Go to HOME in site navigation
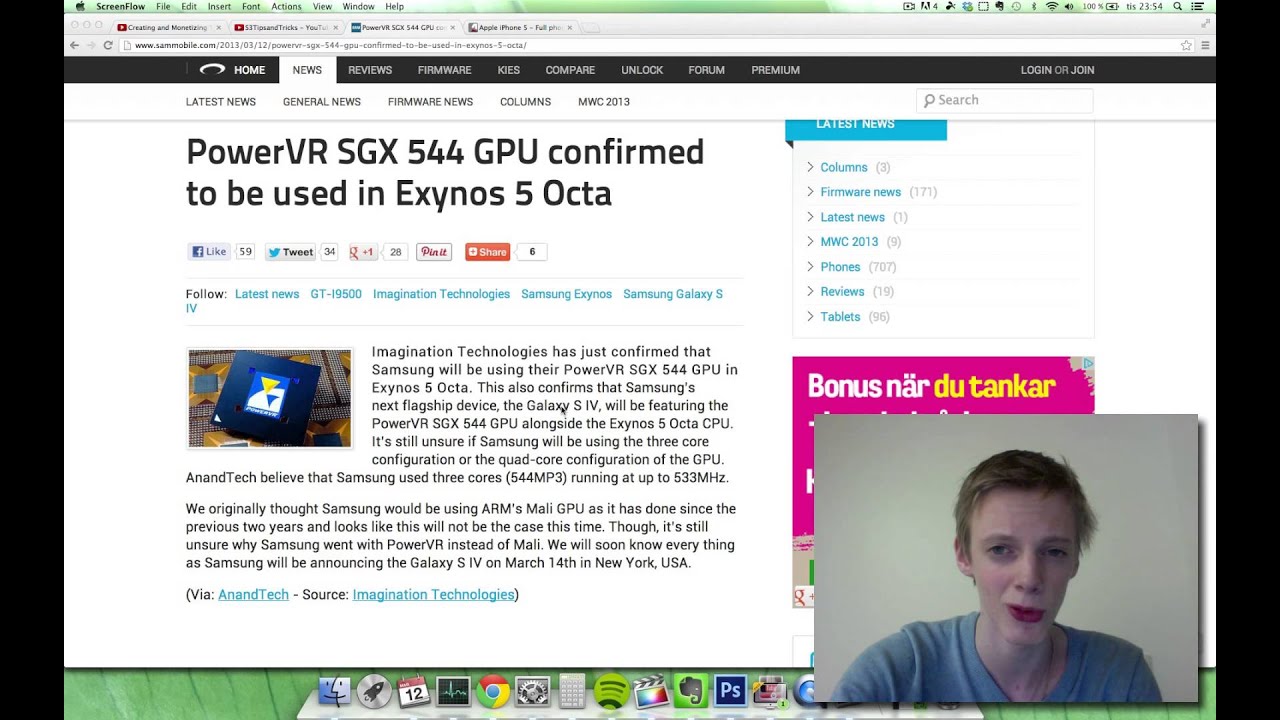The height and width of the screenshot is (720, 1280). click(249, 70)
